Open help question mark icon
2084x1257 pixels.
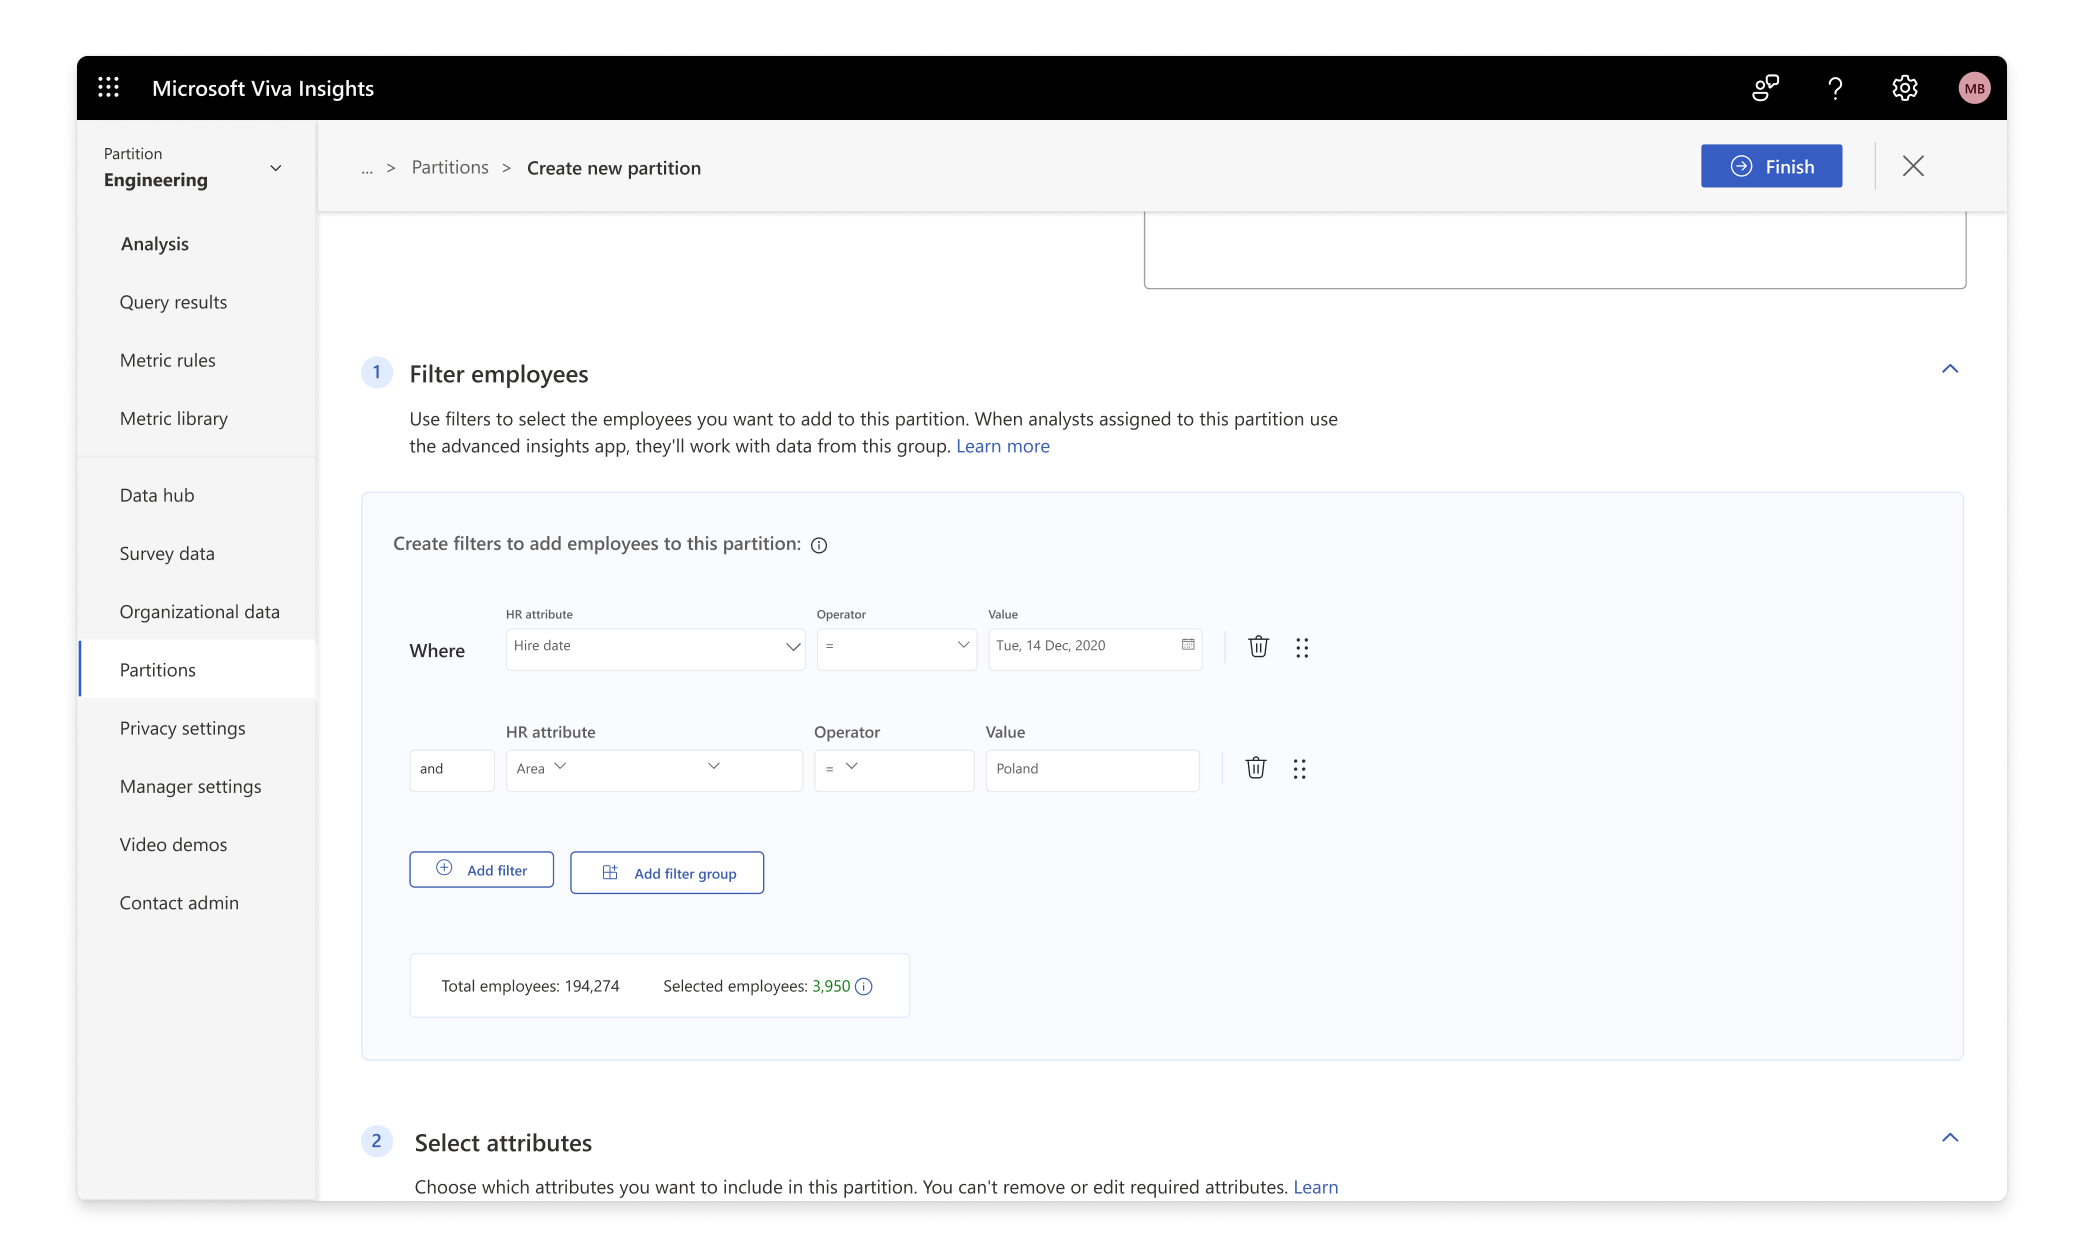(1835, 88)
